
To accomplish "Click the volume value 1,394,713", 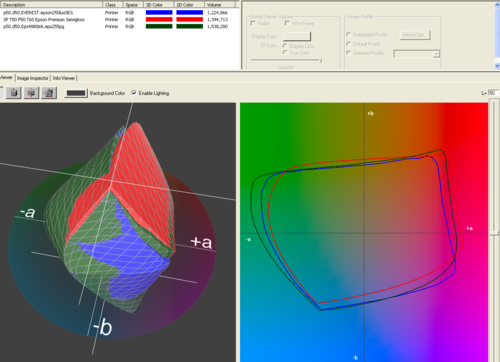I will click(217, 20).
